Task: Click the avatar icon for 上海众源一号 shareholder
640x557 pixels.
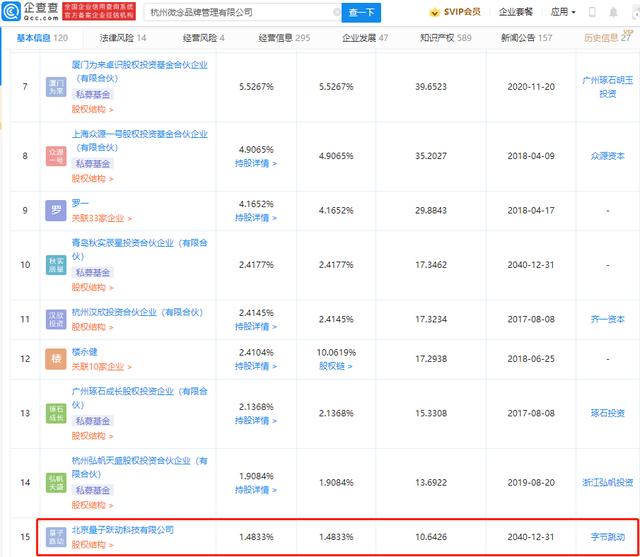Action: [x=56, y=156]
